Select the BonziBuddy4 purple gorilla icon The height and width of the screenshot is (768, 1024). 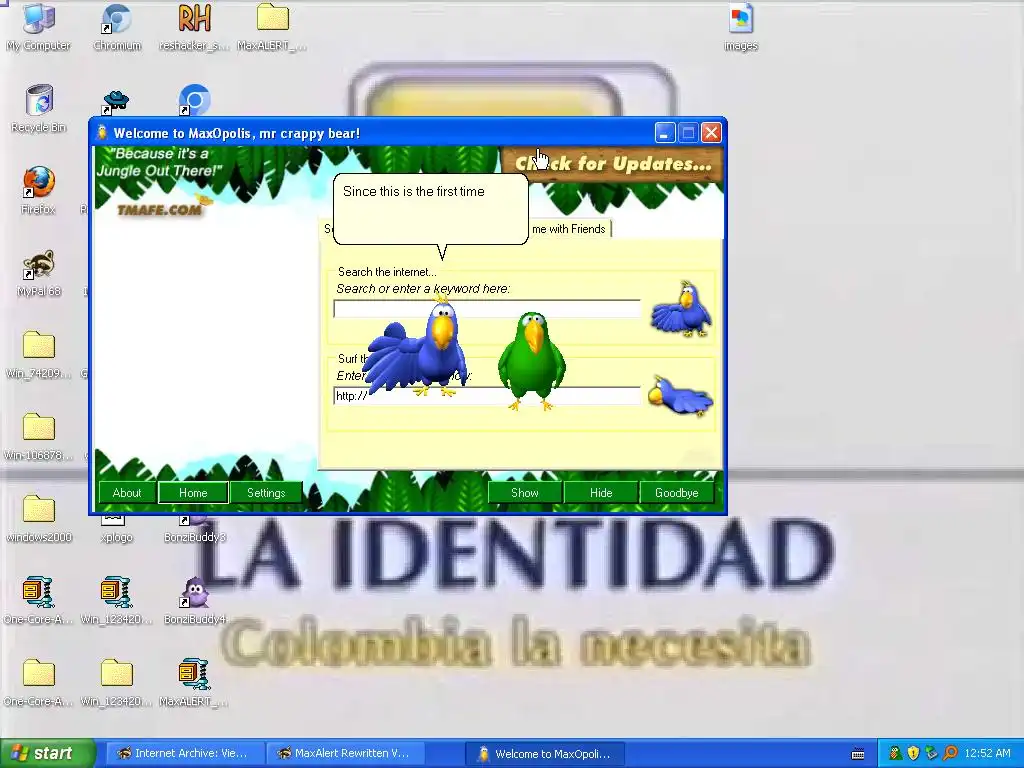coord(195,601)
